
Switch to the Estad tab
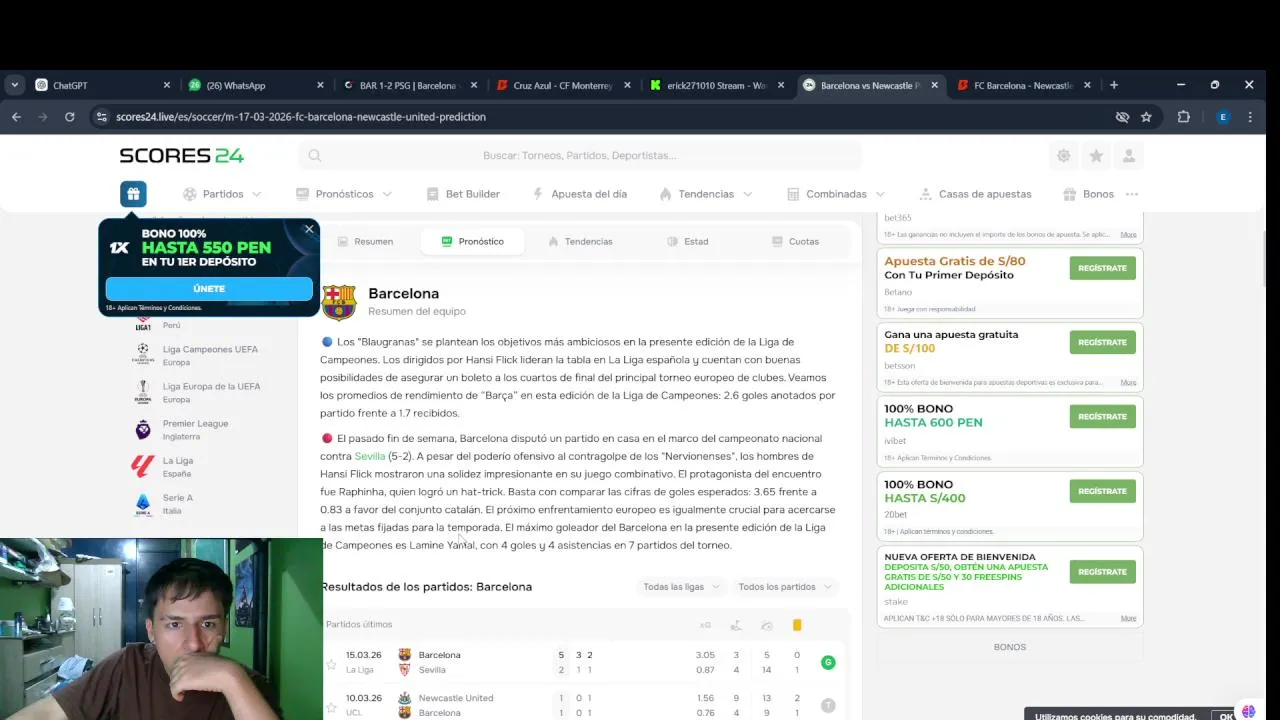688,241
